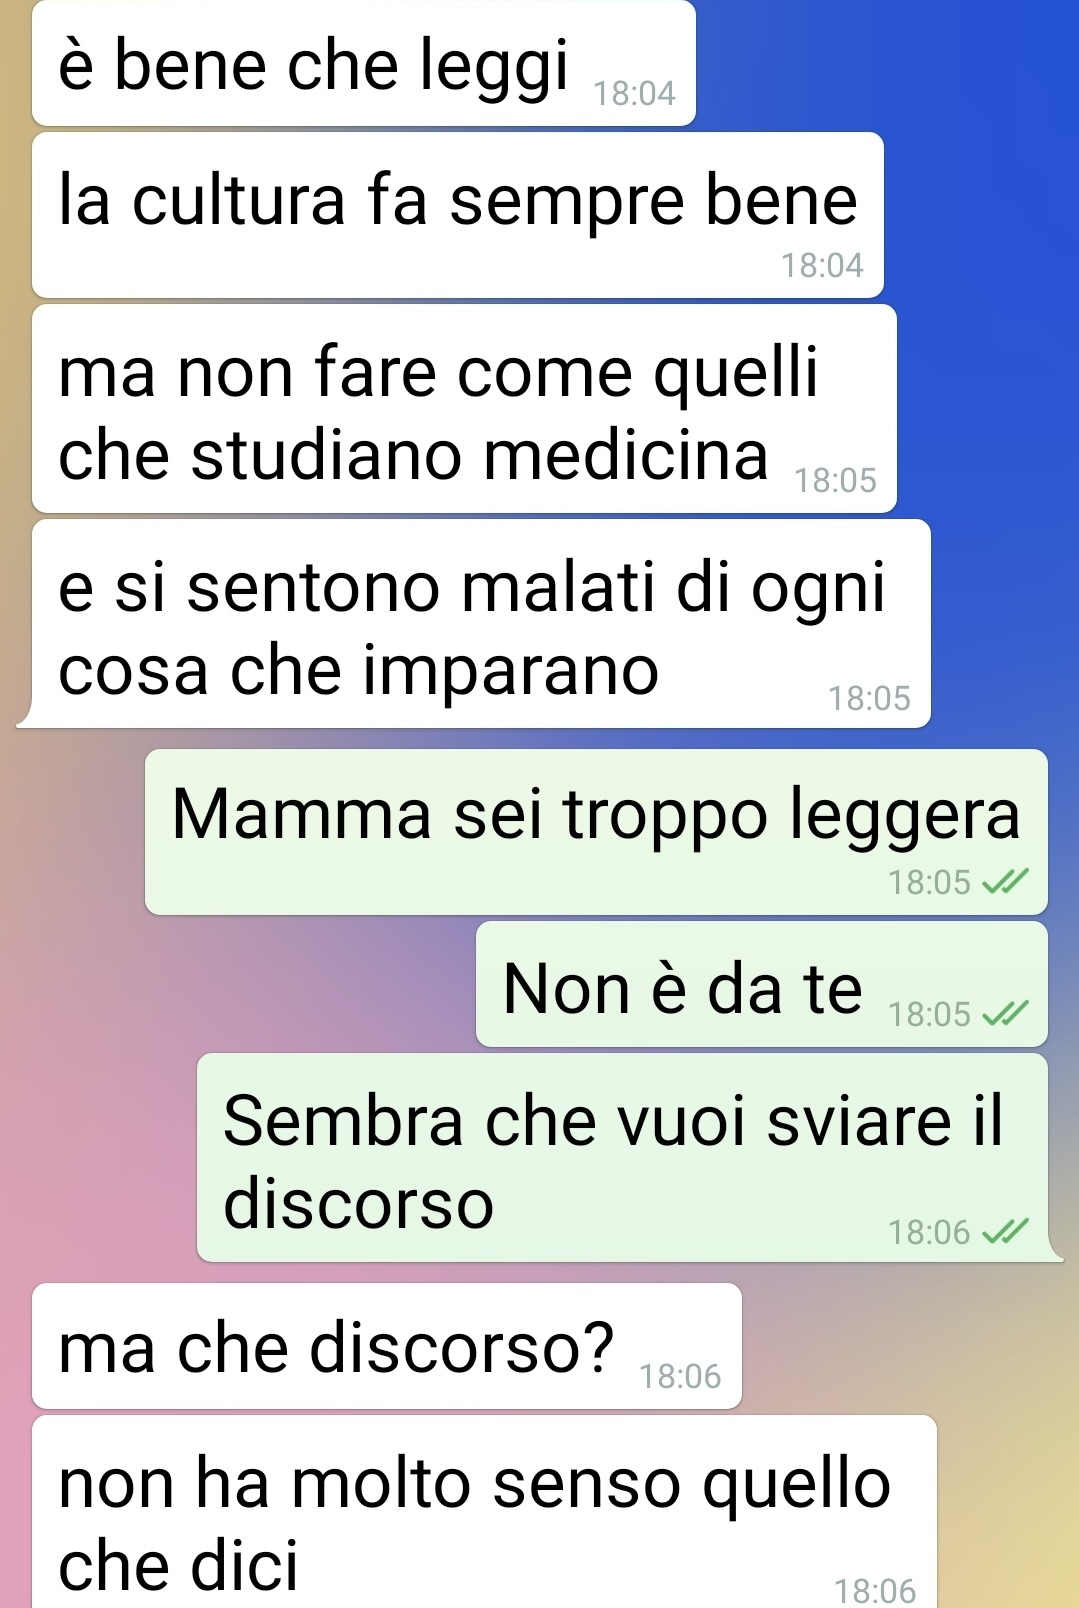Viewport: 1079px width, 1608px height.
Task: Tap the 18:05 timestamp beside 'studiano medicina'
Action: 835,481
